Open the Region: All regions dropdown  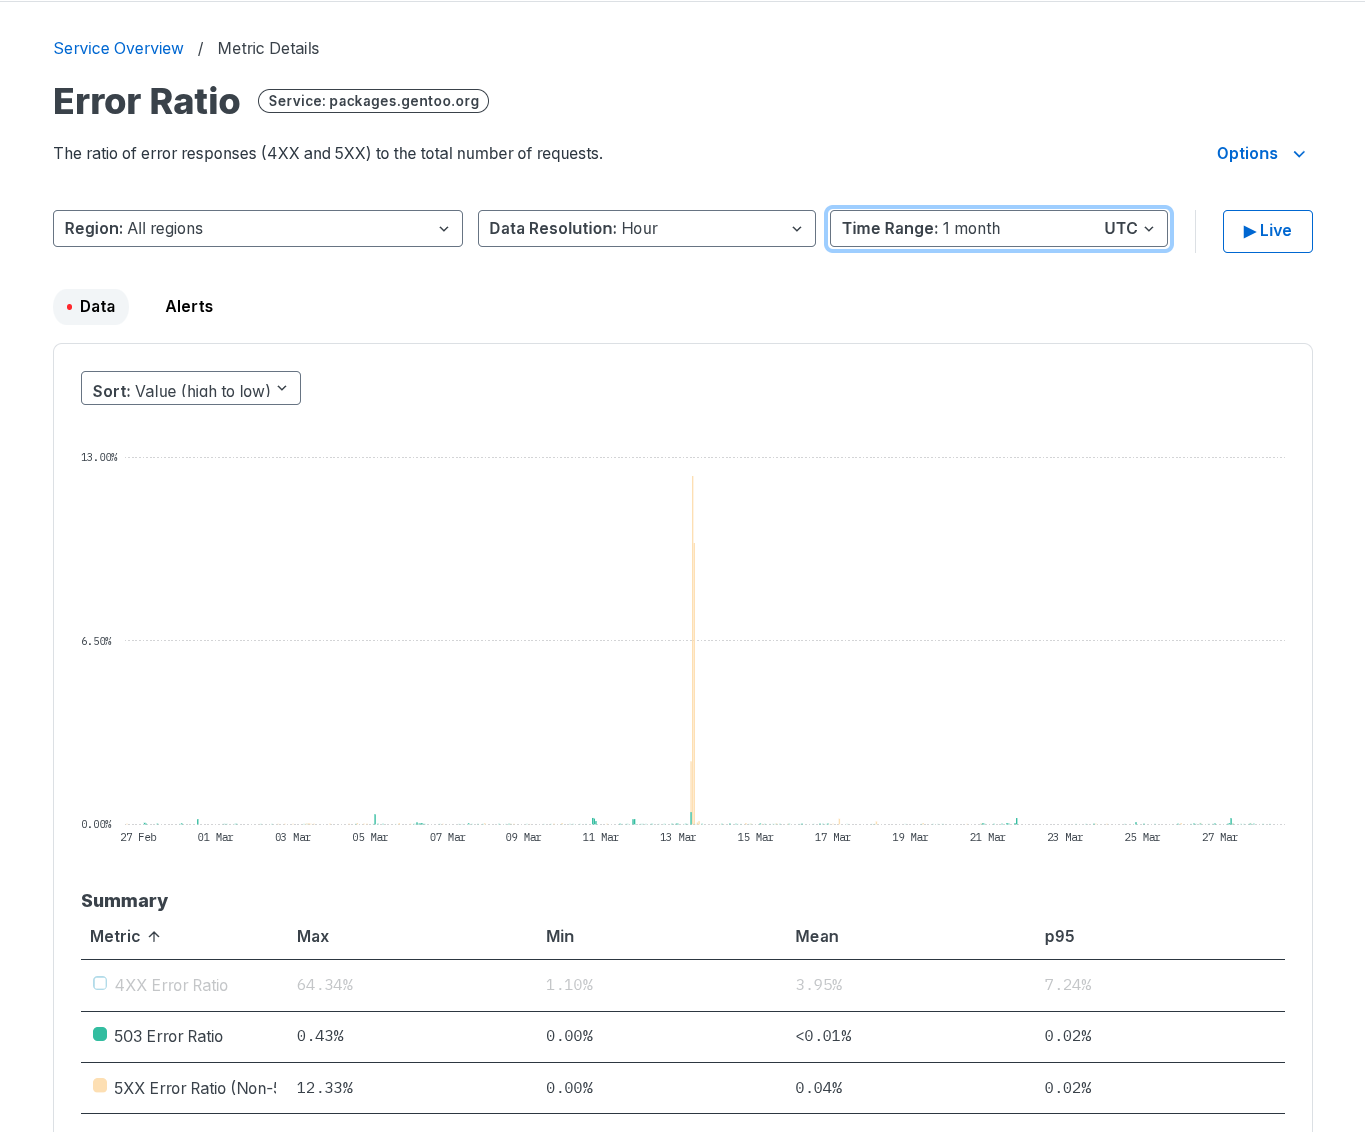tap(257, 229)
